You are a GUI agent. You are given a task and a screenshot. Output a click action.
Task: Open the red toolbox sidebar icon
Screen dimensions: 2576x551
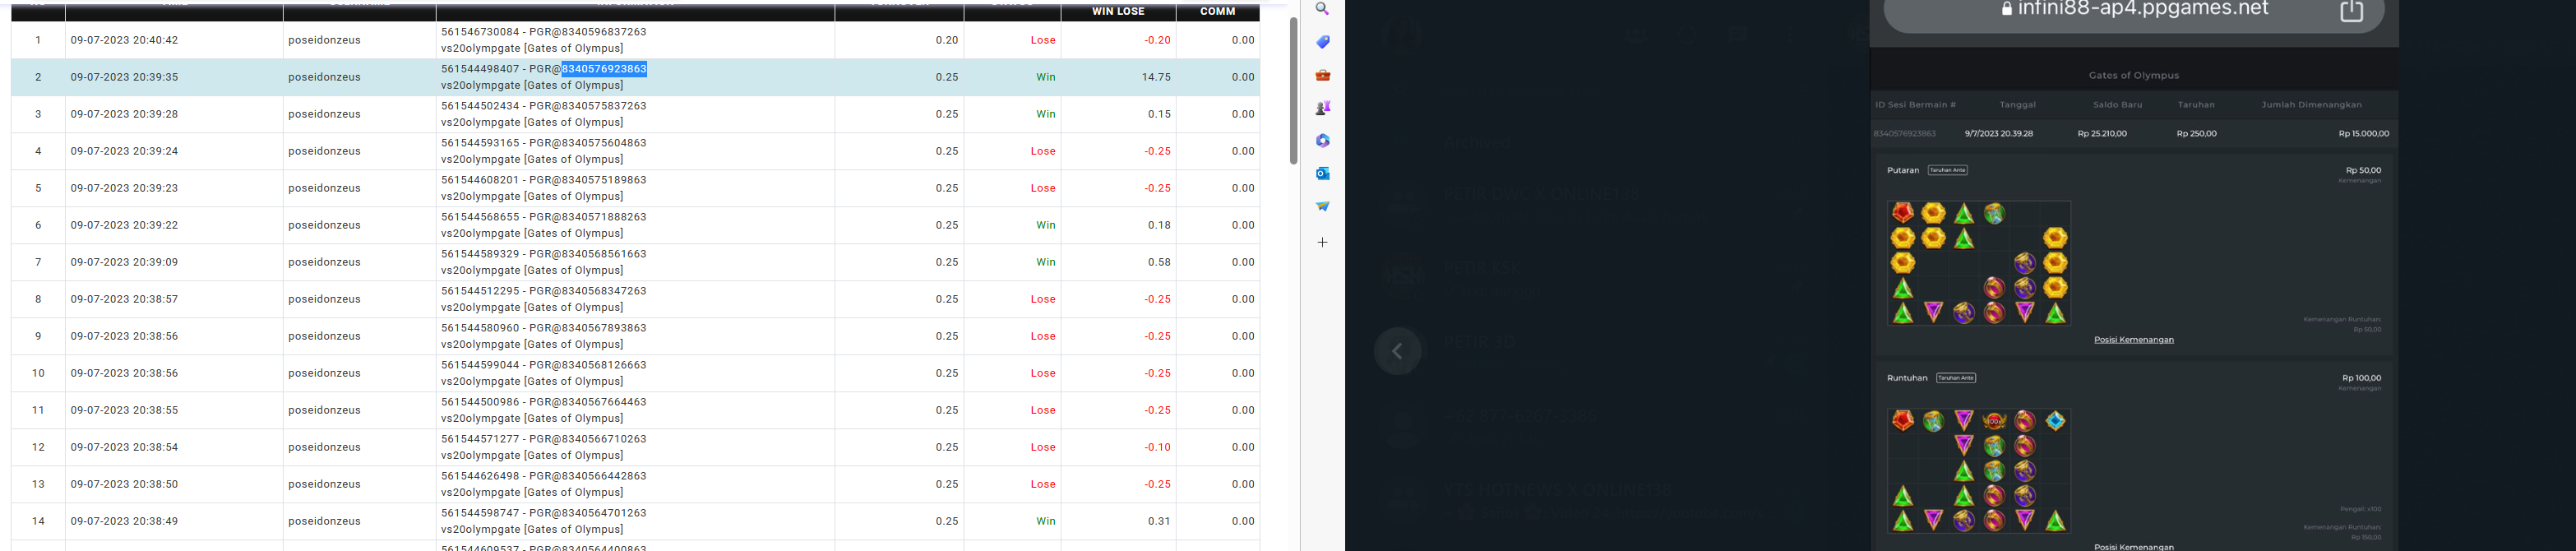1322,75
